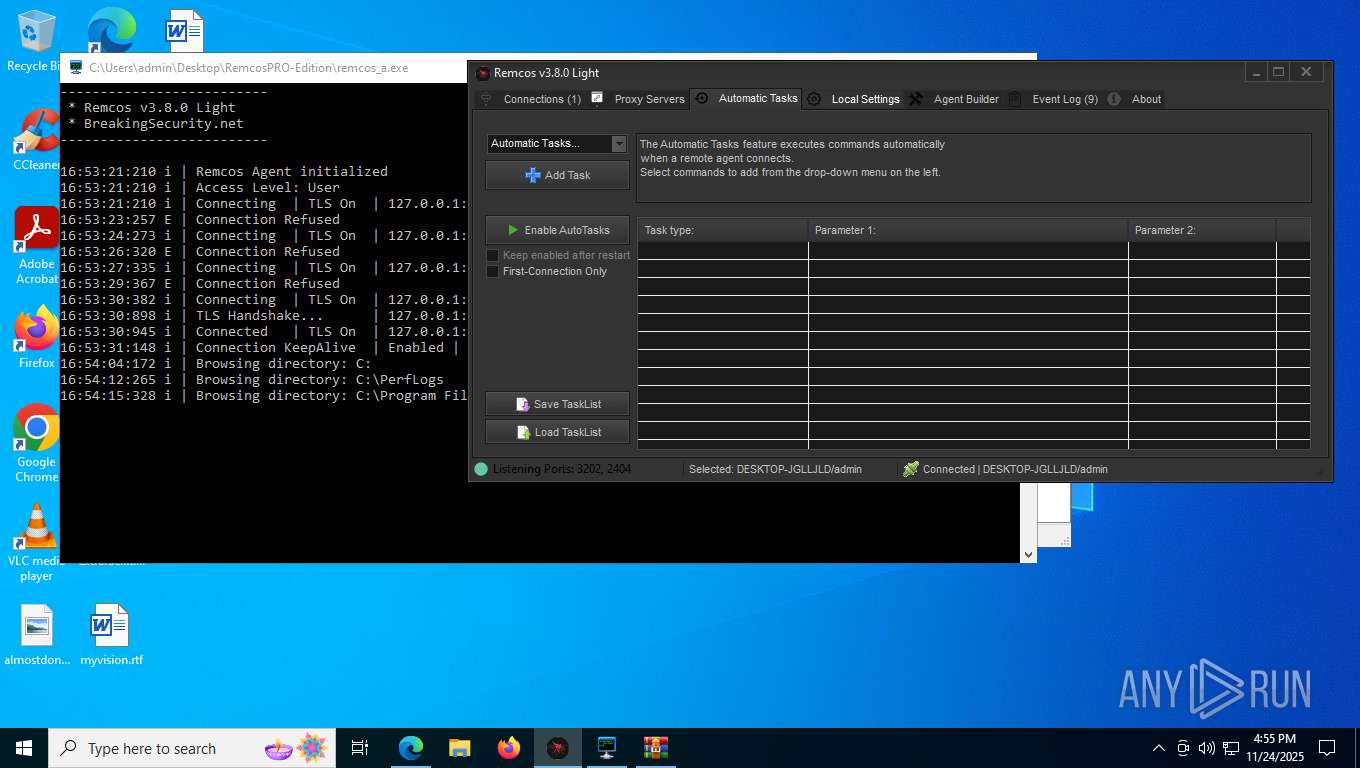Open File Explorer from the taskbar
This screenshot has width=1360, height=768.
tap(460, 748)
